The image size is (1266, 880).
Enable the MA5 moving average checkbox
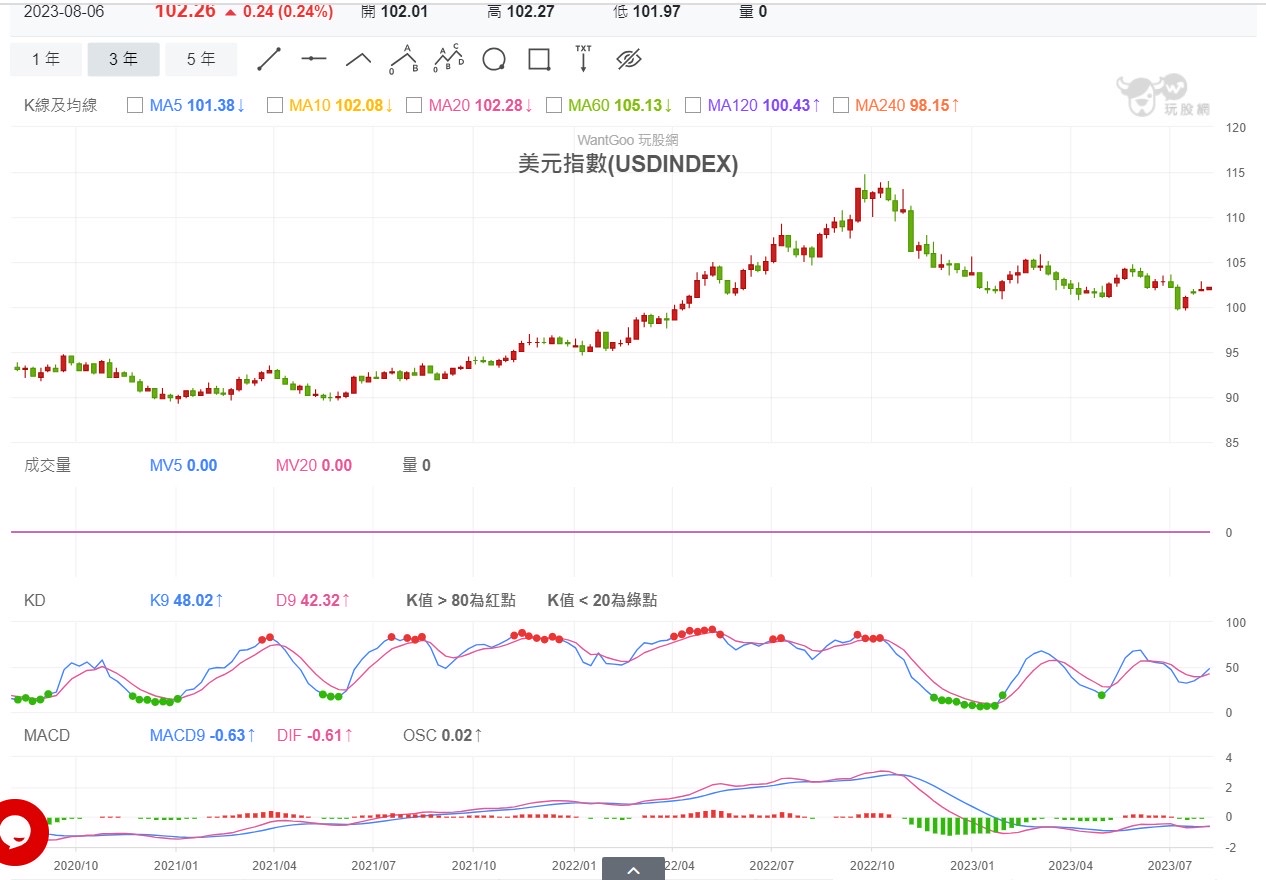(x=135, y=105)
